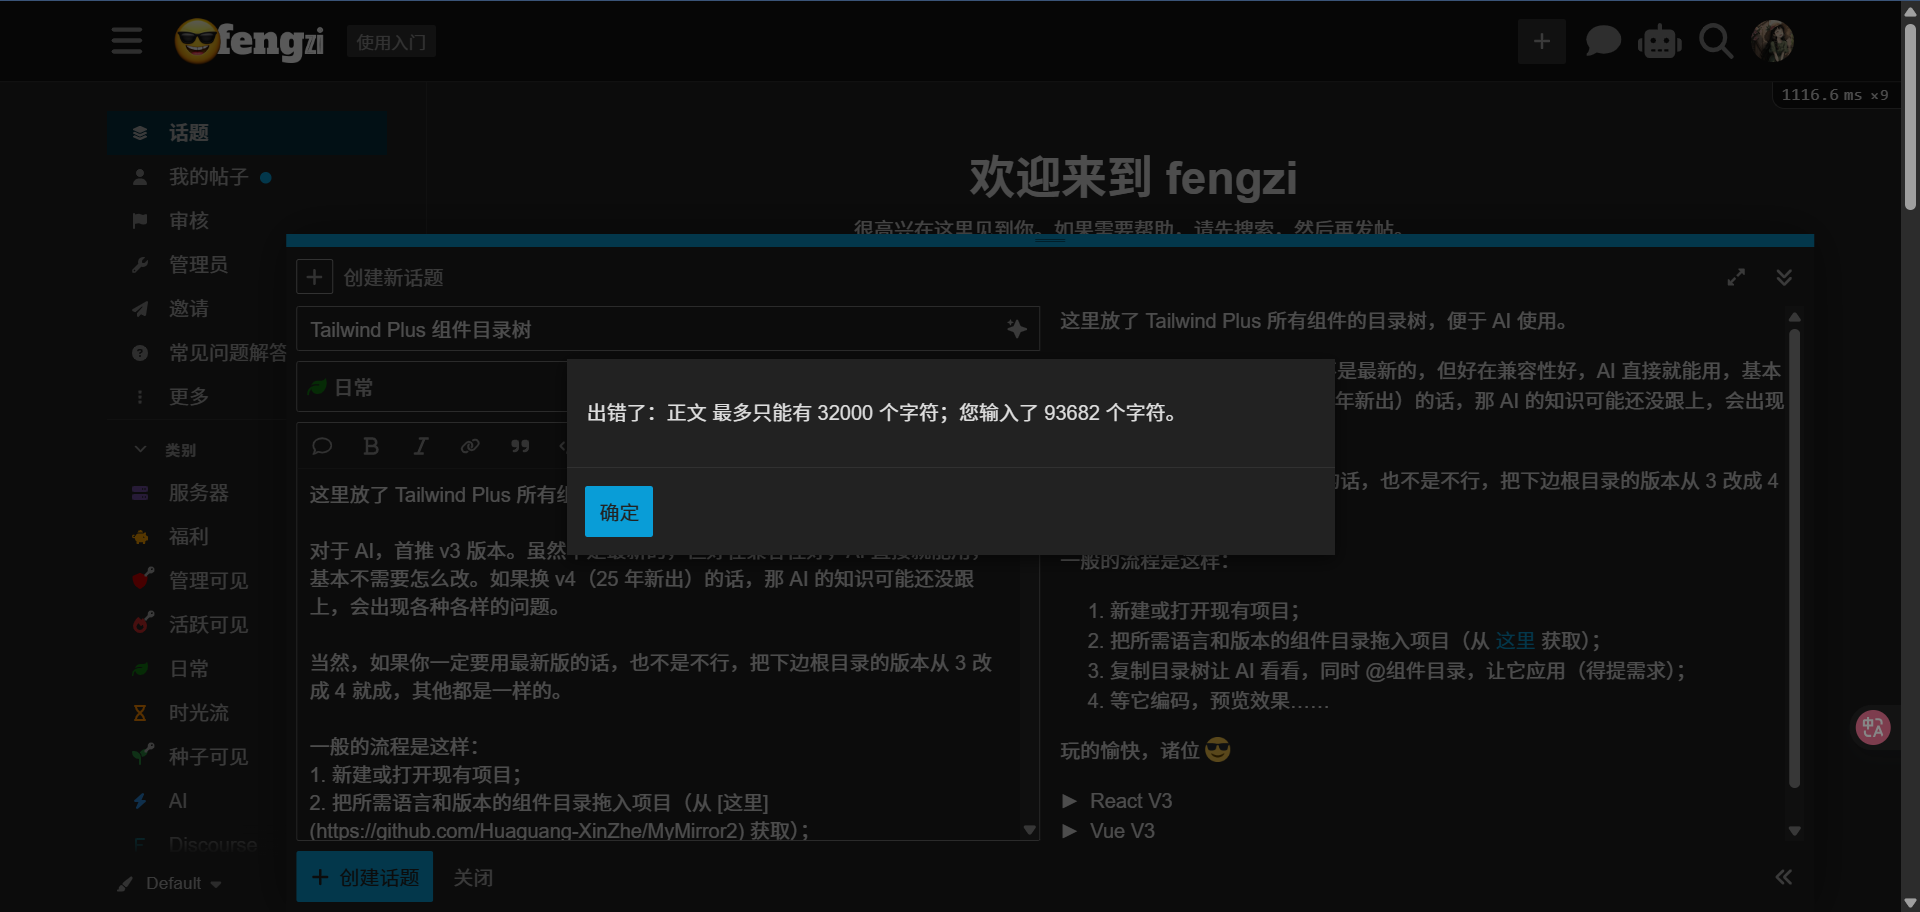Insert hyperlink via composer link icon

[x=470, y=446]
